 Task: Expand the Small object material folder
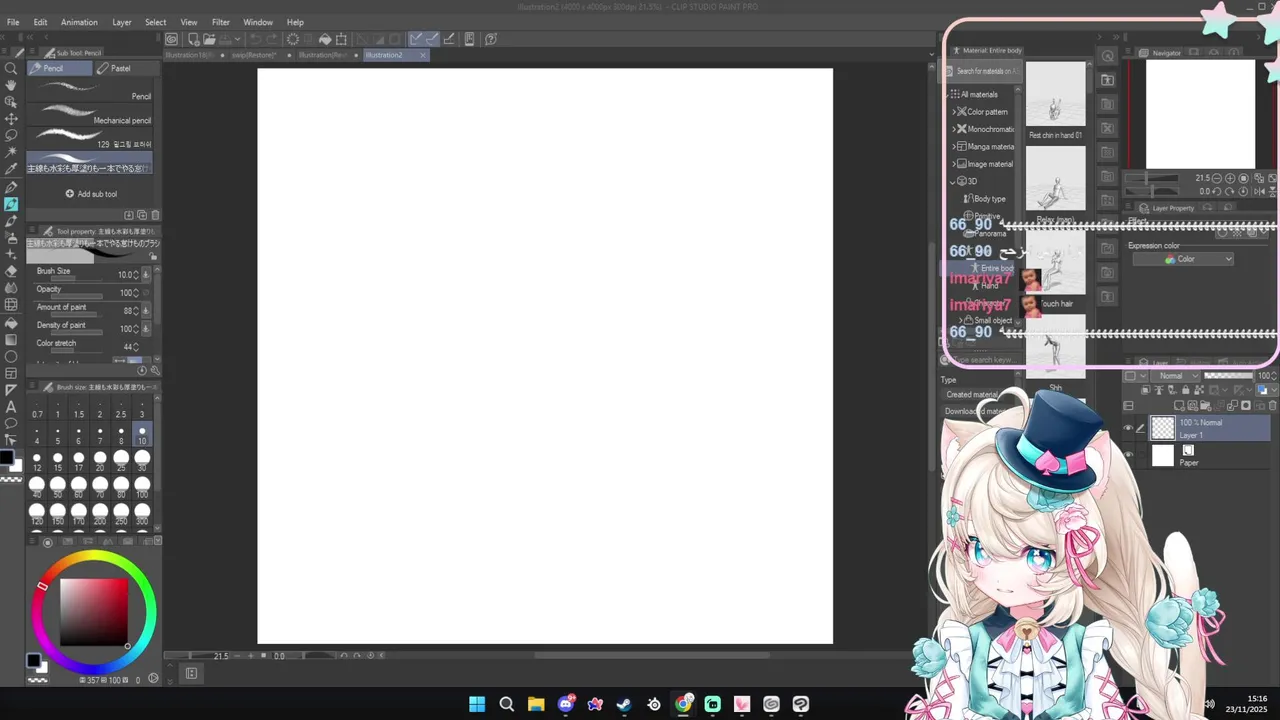coord(961,321)
